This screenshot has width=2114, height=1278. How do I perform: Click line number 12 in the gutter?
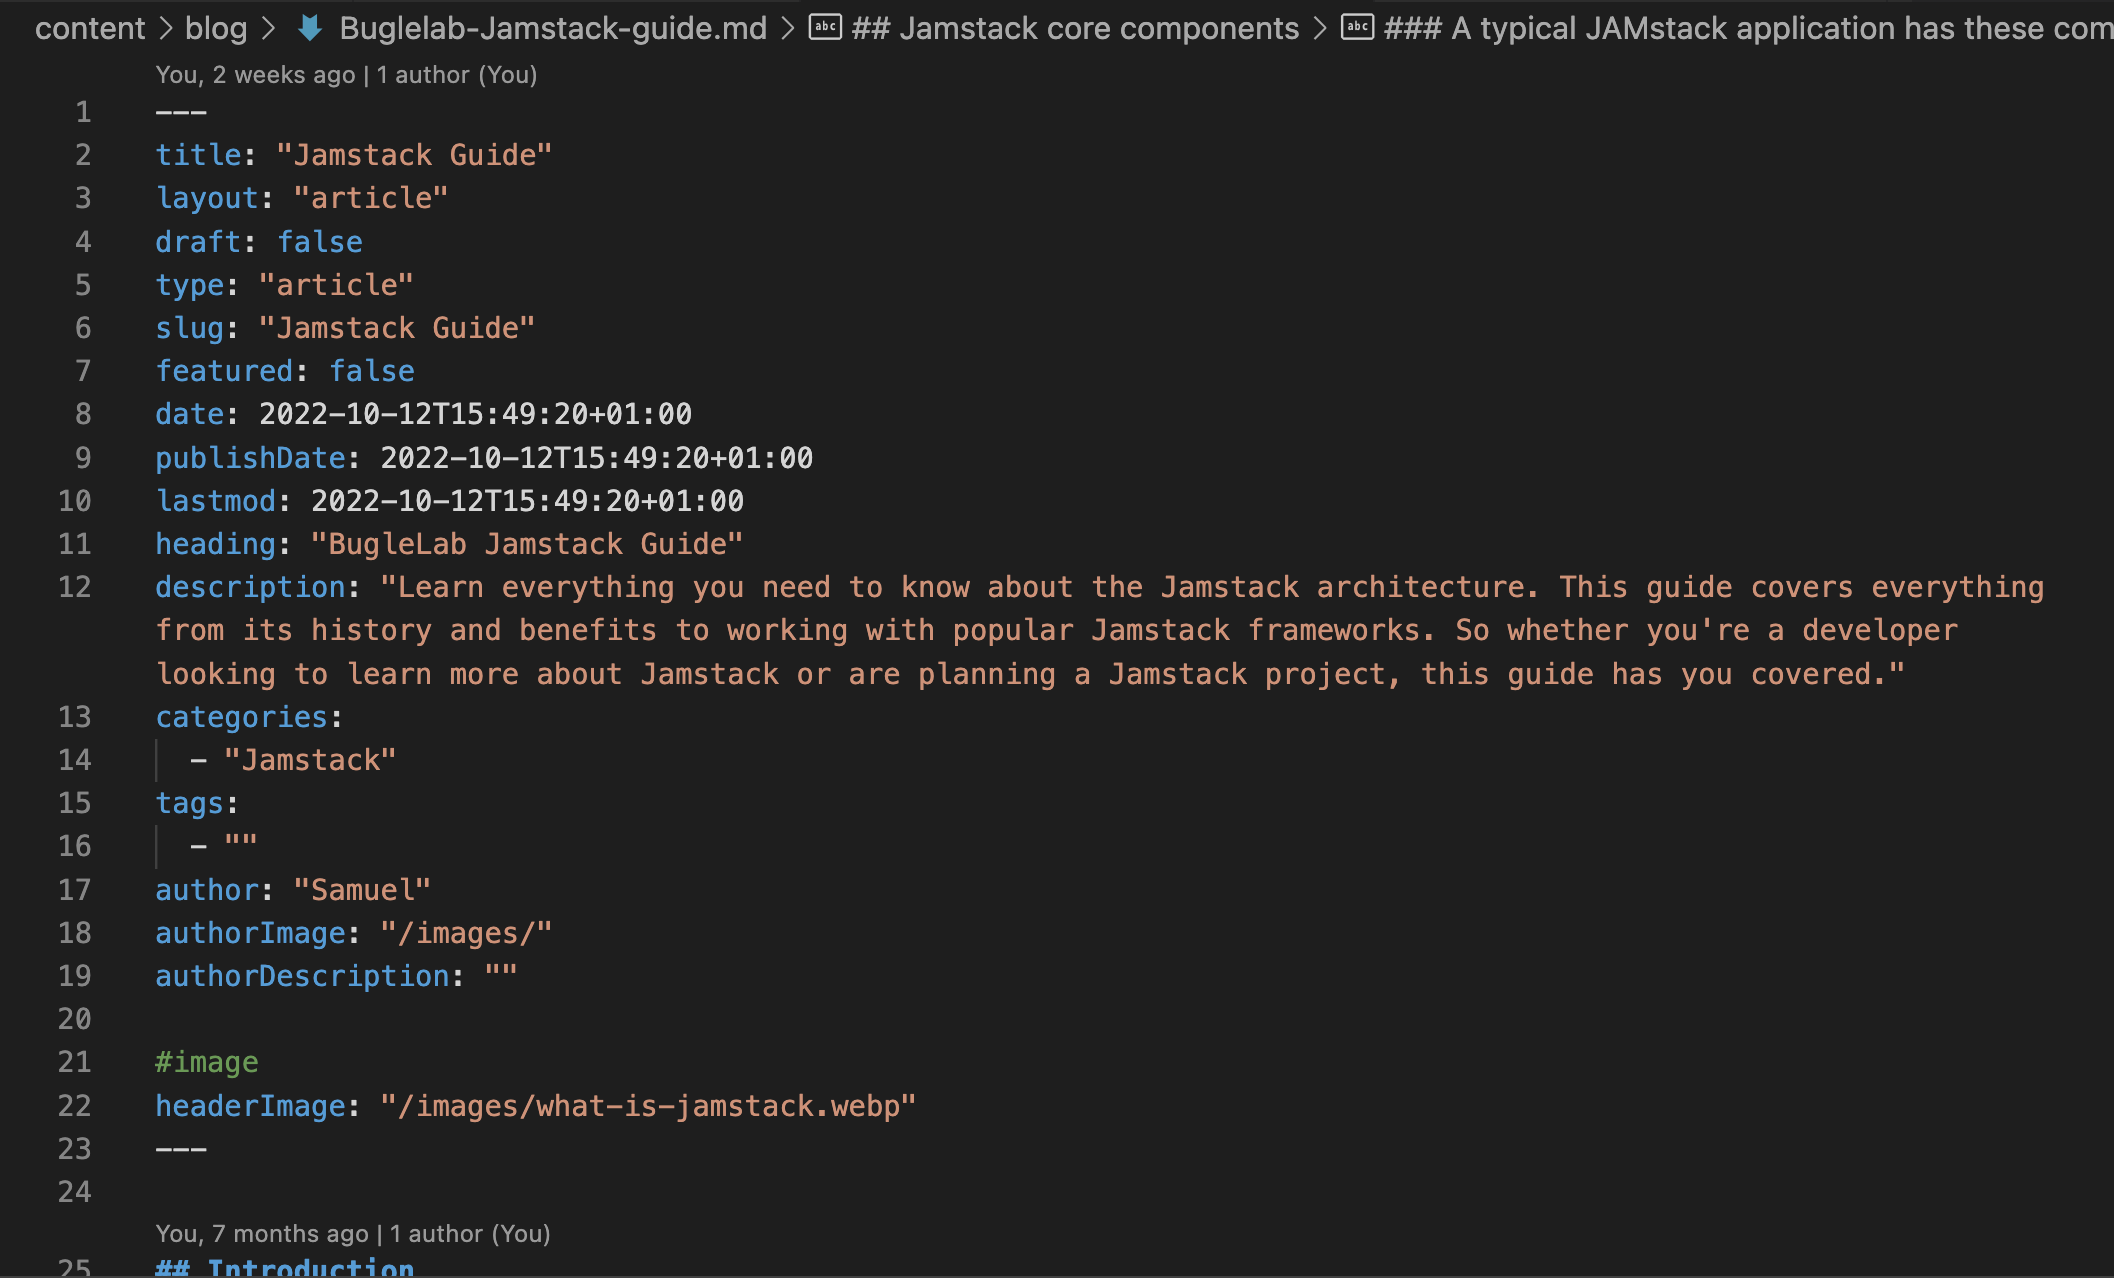[75, 587]
